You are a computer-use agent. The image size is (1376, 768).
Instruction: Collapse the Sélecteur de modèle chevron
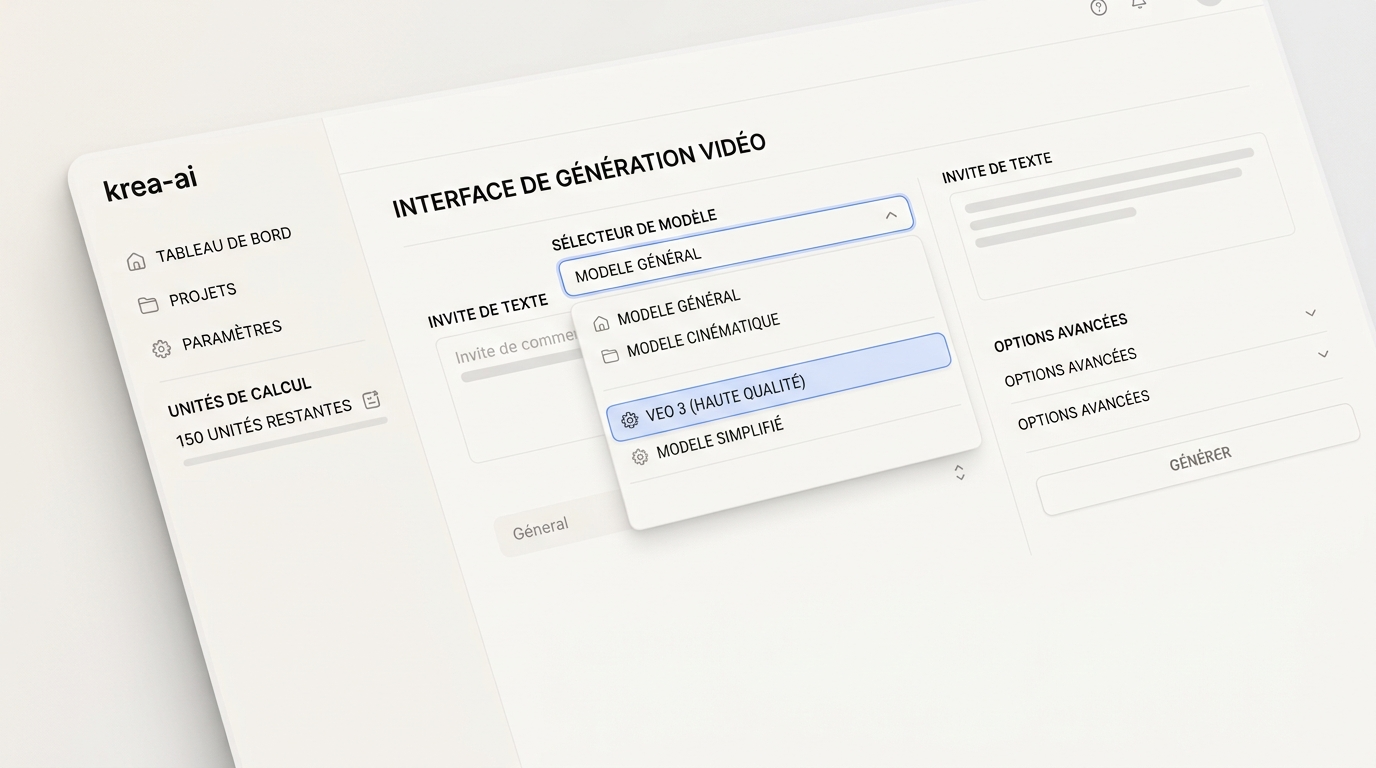891,215
